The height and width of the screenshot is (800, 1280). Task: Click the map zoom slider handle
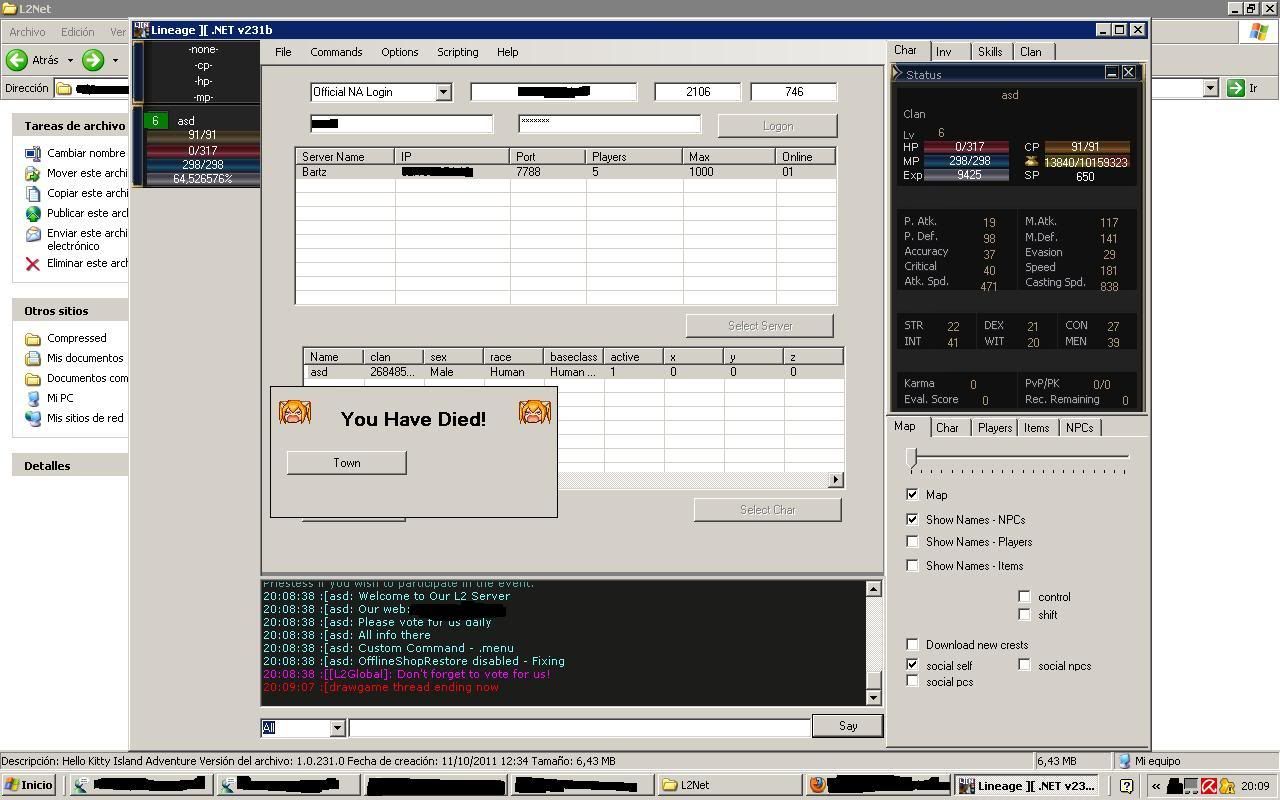coord(911,457)
